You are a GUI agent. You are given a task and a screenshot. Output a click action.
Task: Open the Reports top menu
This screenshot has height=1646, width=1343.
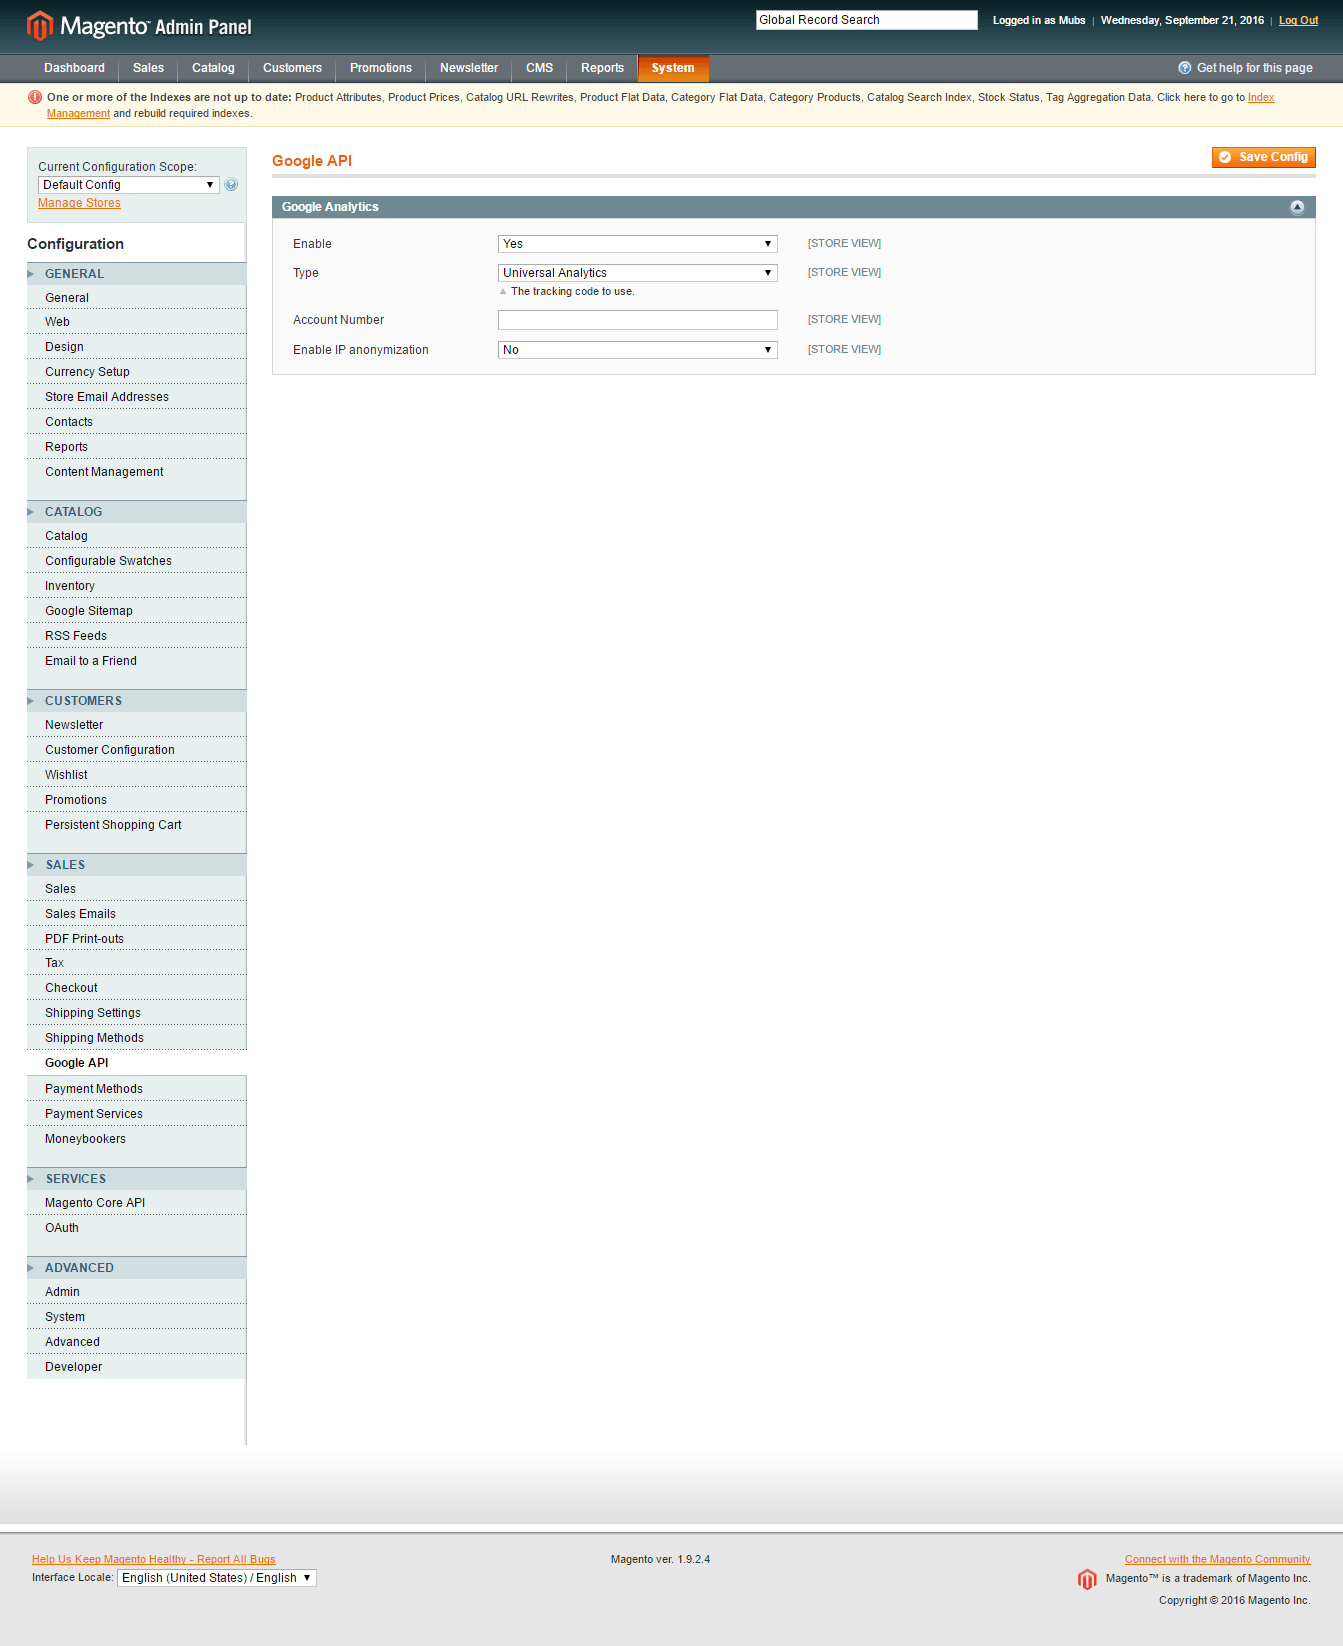tap(602, 68)
